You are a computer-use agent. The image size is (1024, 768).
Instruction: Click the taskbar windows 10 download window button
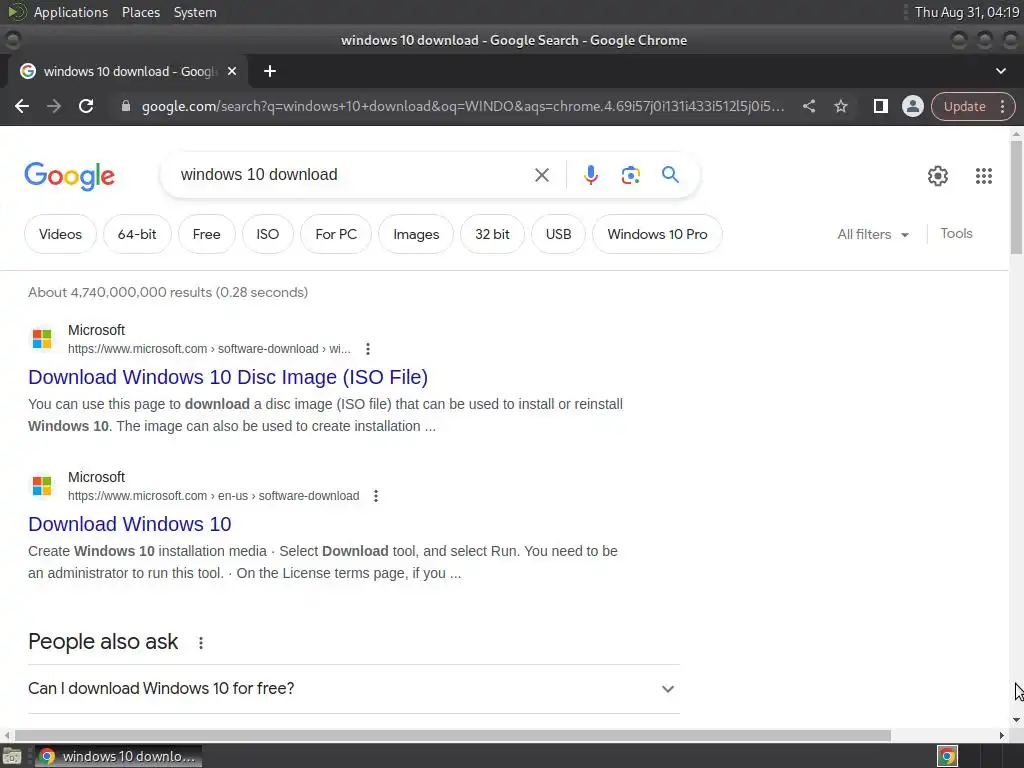point(118,756)
